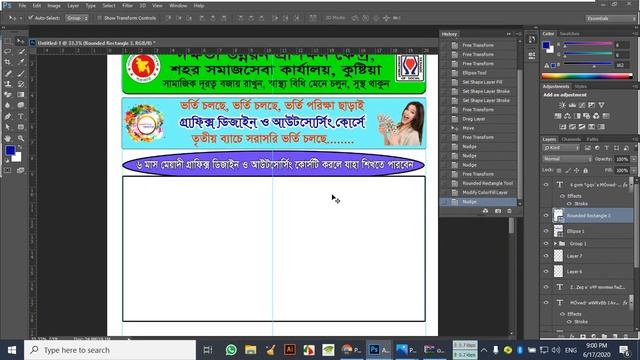Enable Show Transform Controls checkbox
The image size is (640, 360).
coord(99,18)
